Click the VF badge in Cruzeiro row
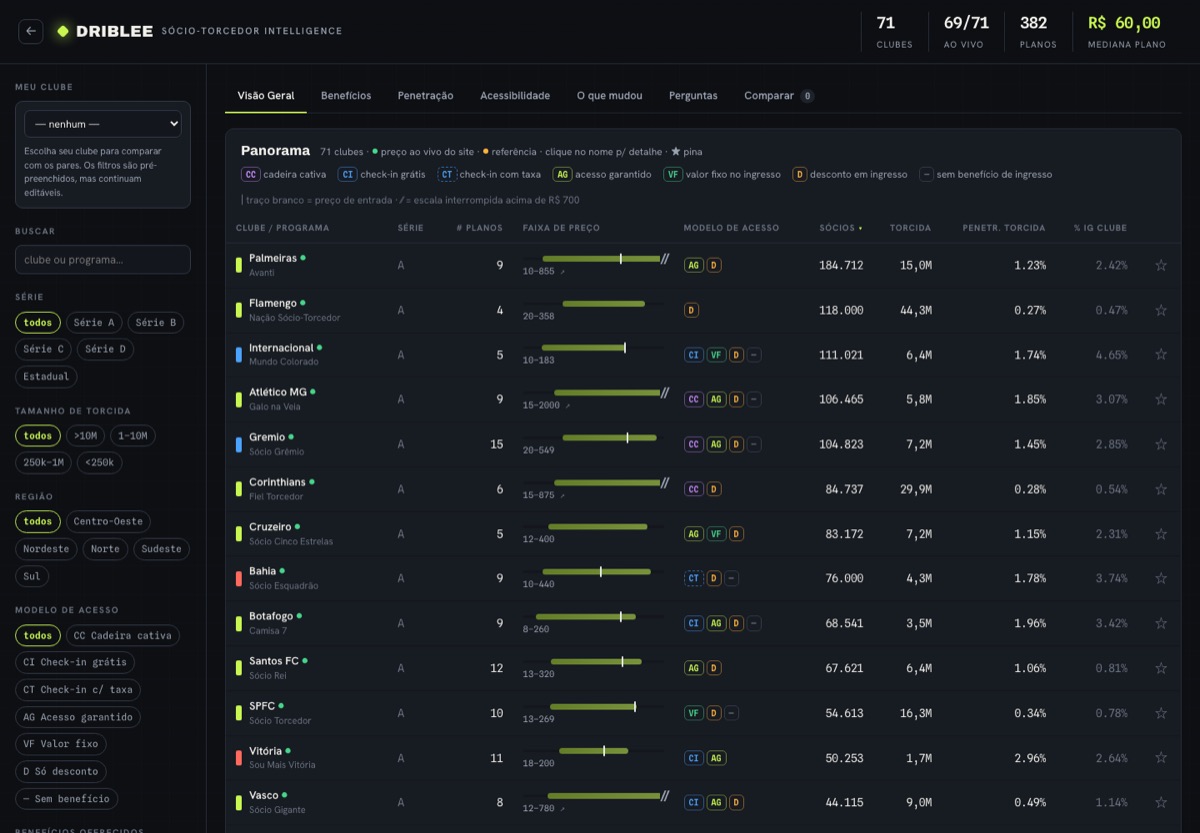This screenshot has height=833, width=1200. [x=716, y=534]
